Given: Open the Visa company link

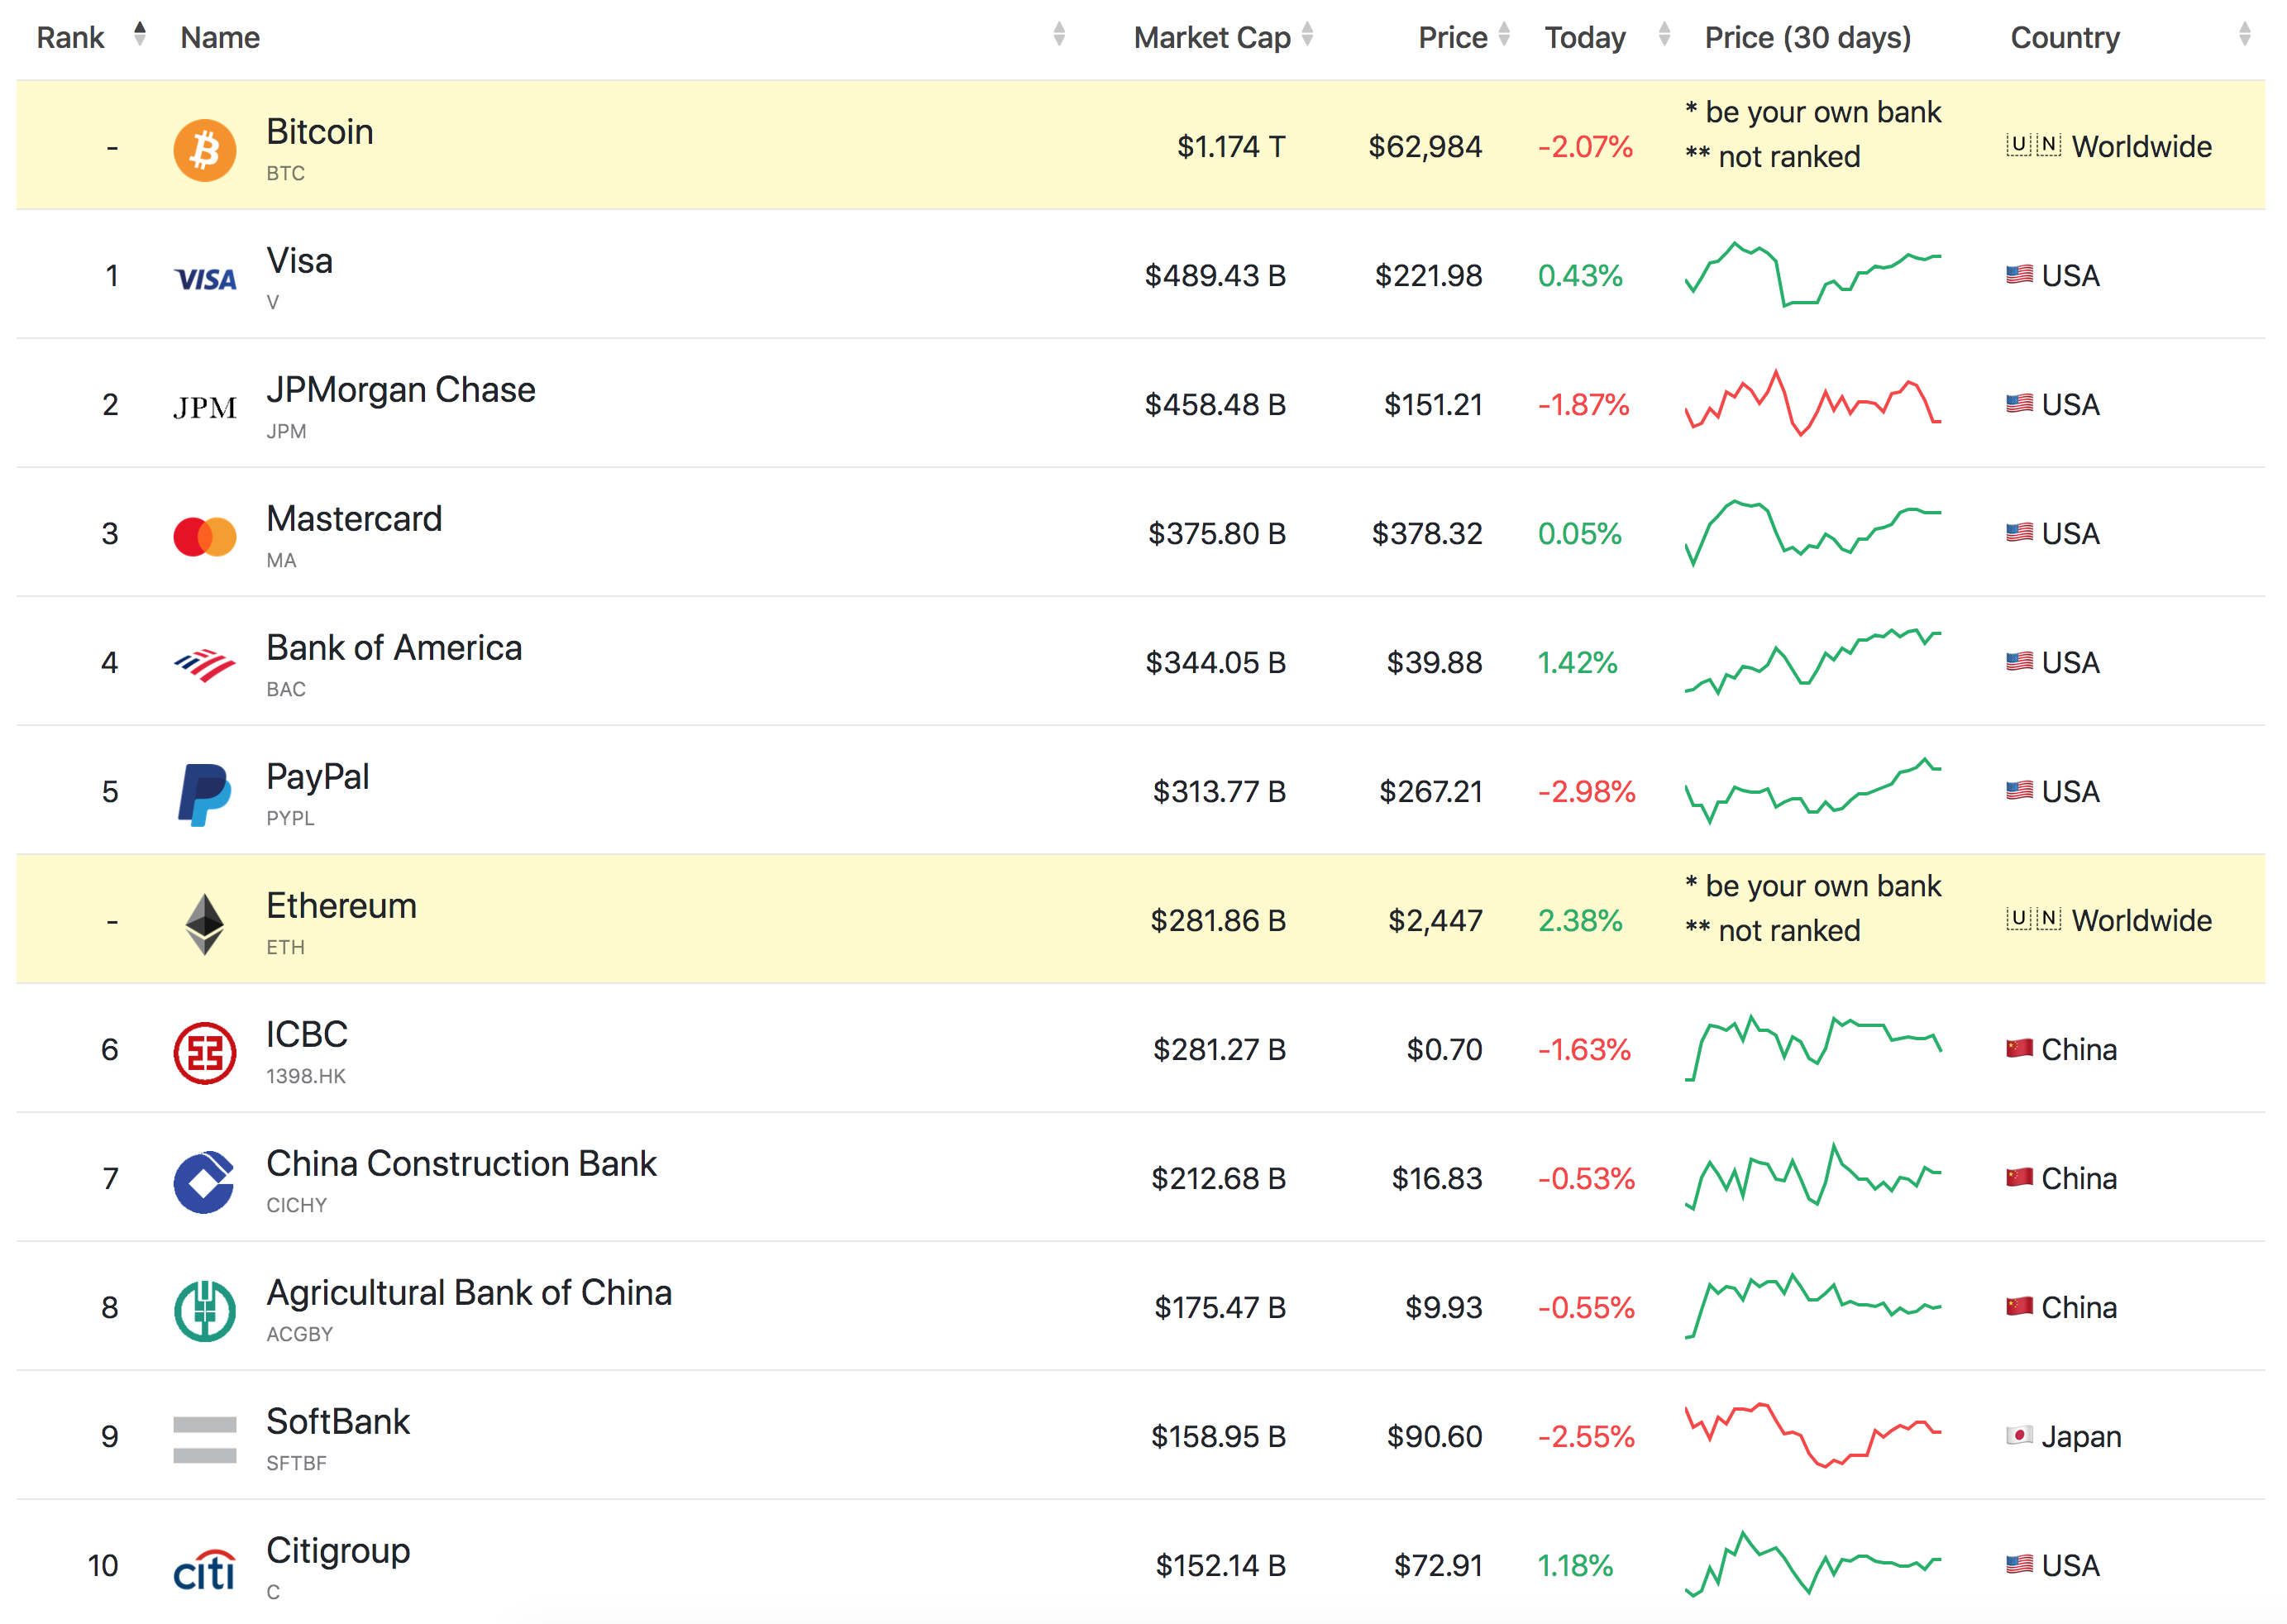Looking at the screenshot, I should [x=299, y=261].
